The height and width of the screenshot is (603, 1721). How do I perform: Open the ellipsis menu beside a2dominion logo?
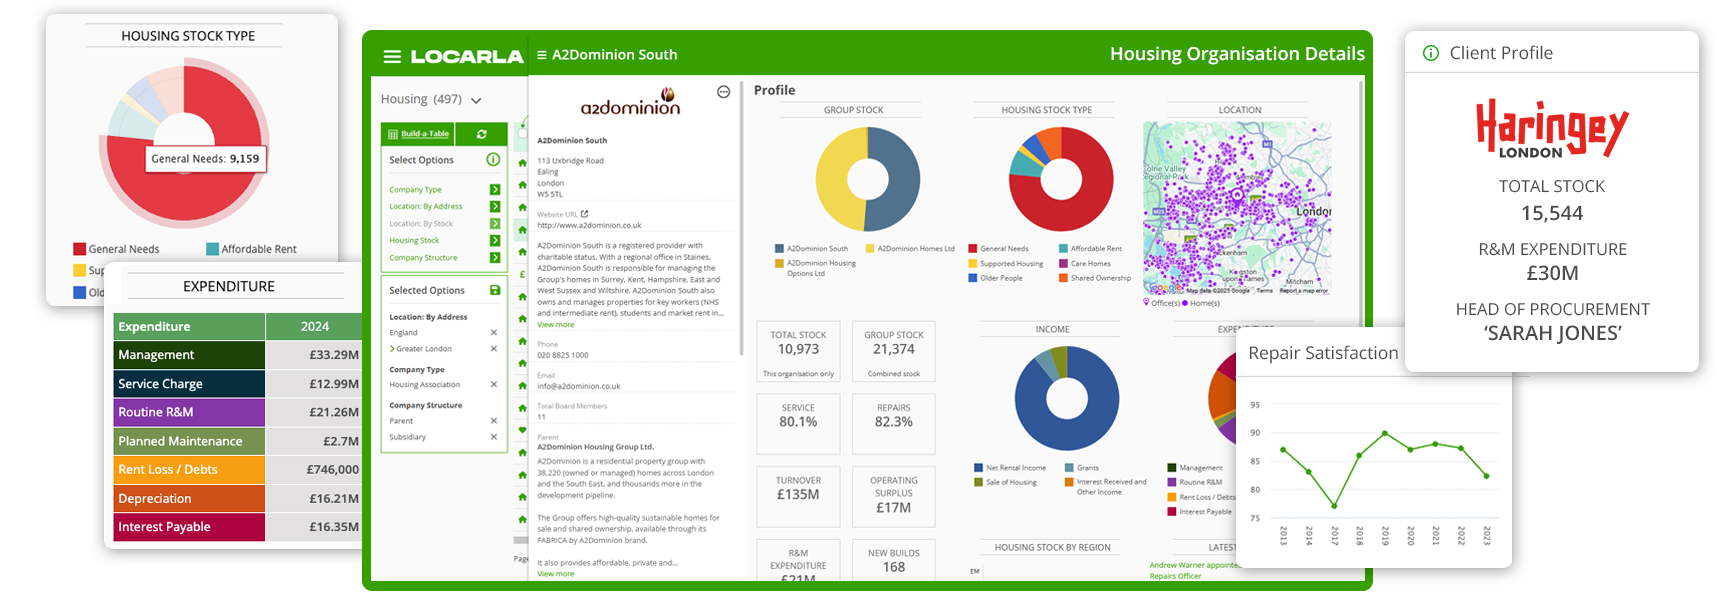pos(723,92)
